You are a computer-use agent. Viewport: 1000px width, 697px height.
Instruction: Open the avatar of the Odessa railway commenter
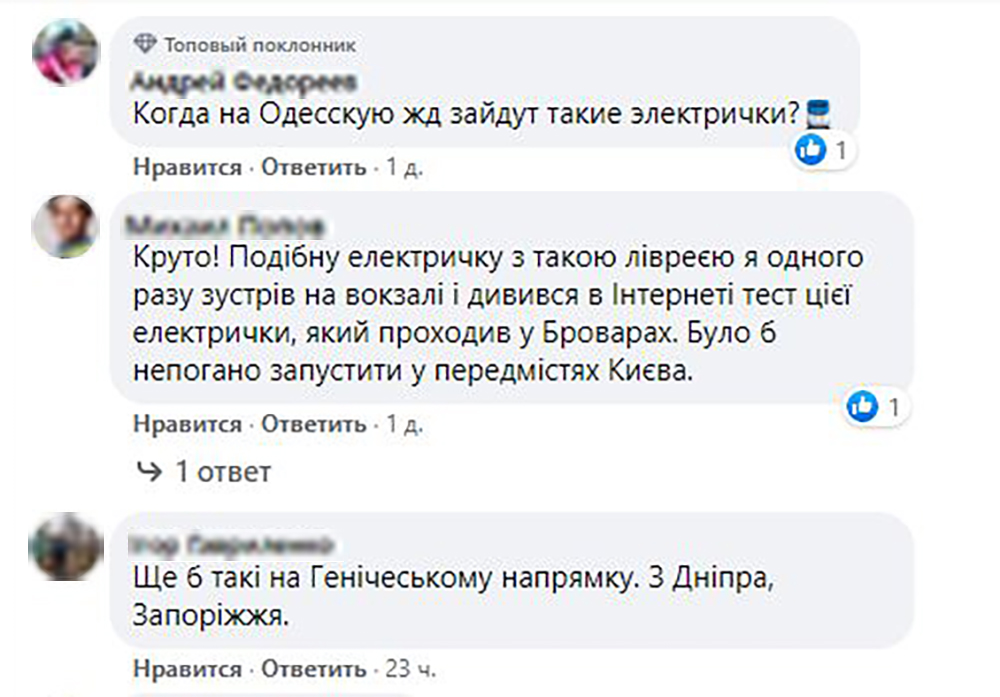point(66,52)
